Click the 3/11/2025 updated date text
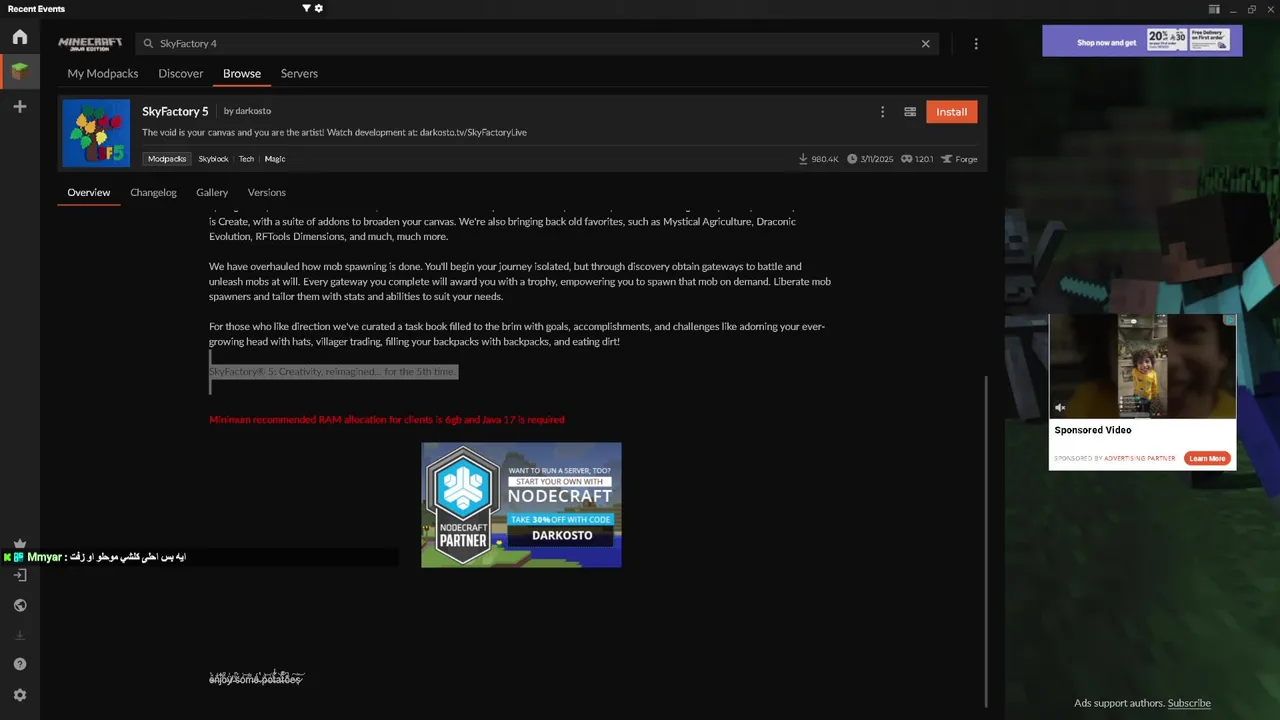 878,159
